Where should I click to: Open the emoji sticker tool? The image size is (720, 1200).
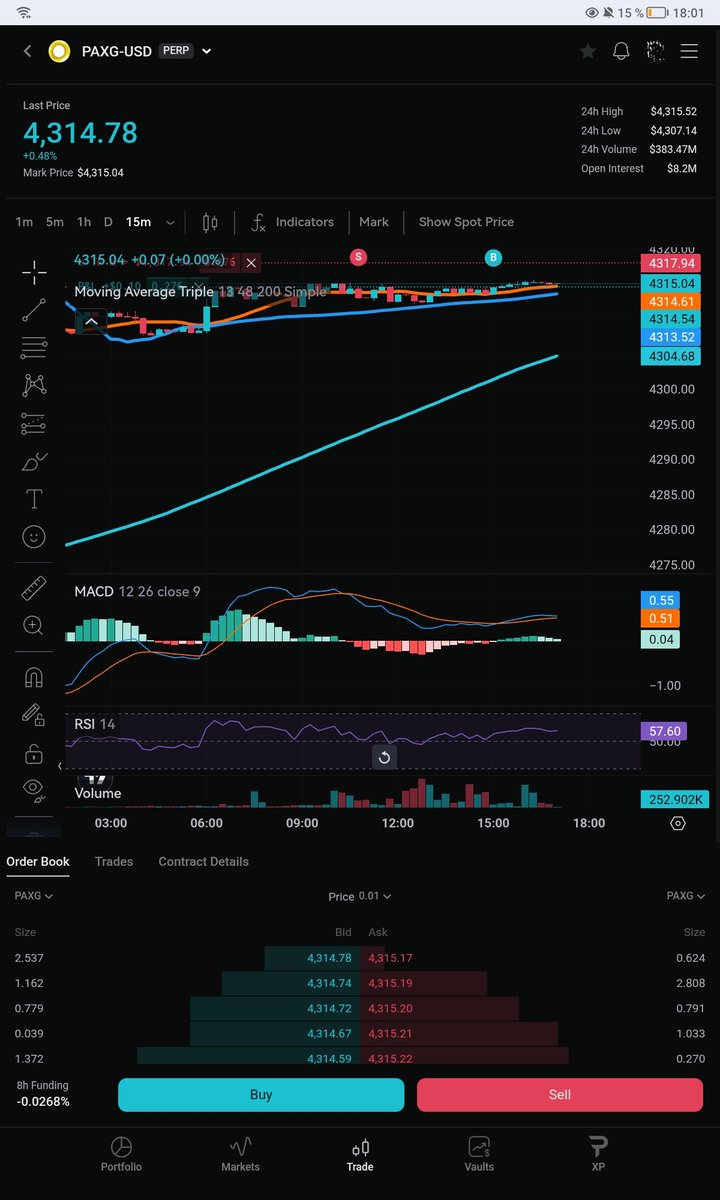[x=34, y=537]
